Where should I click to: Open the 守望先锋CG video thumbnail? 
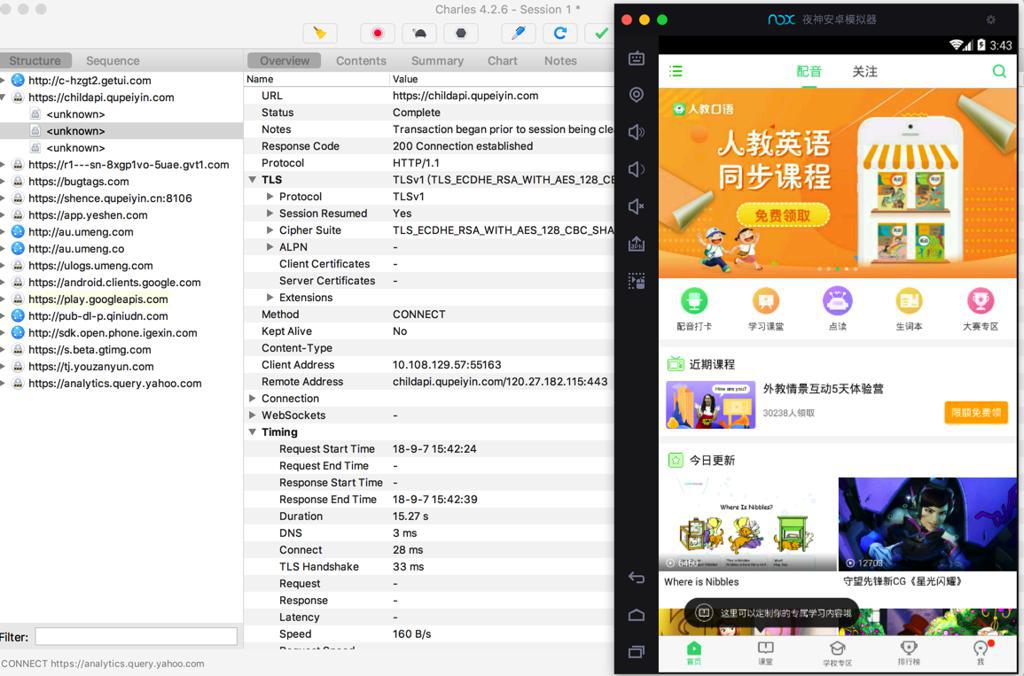point(927,524)
